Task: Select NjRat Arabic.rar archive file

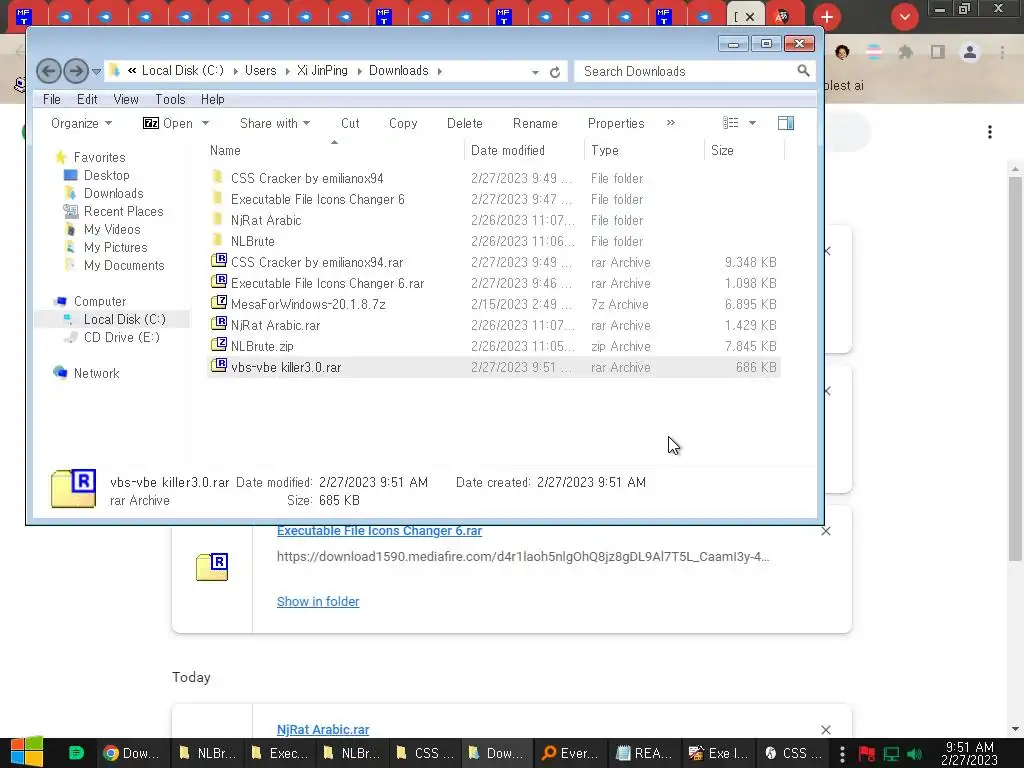Action: (x=493, y=325)
